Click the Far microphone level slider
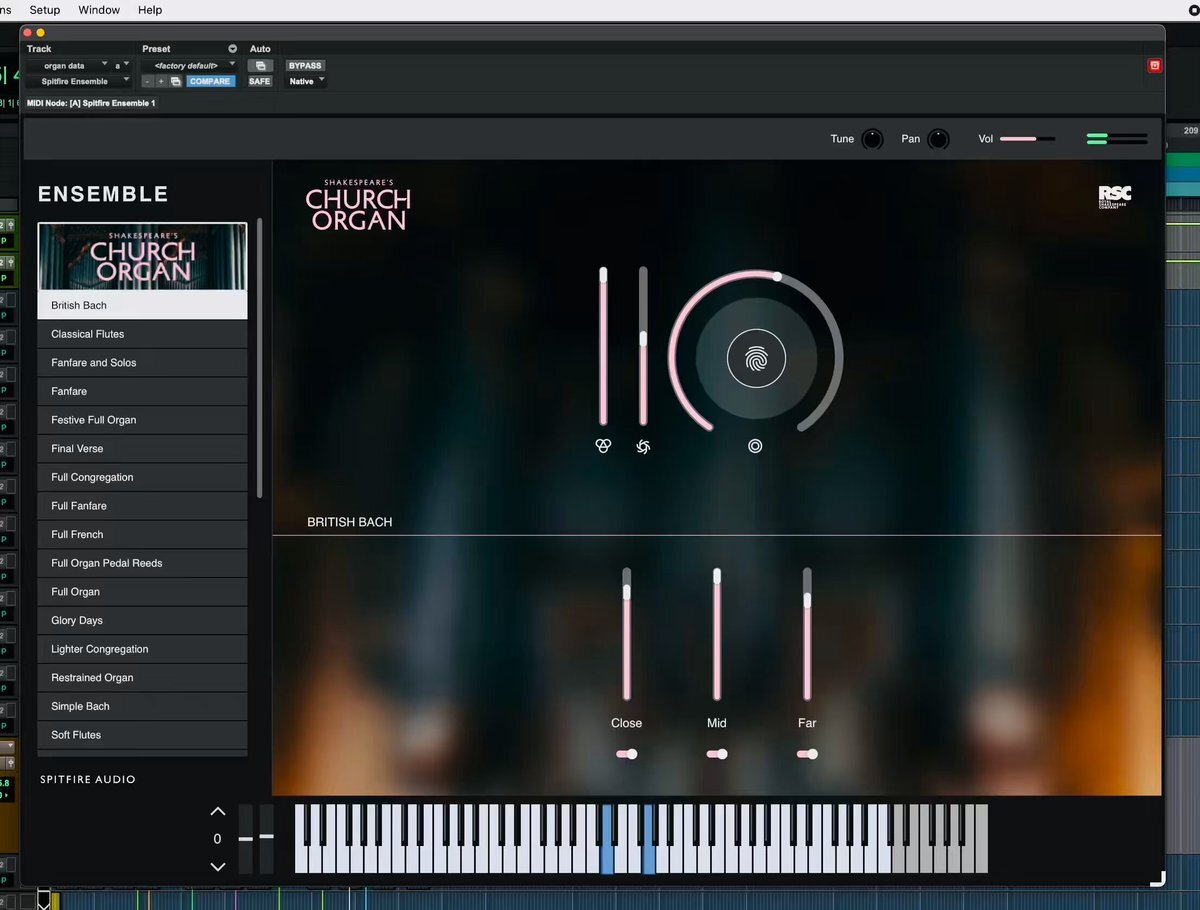The height and width of the screenshot is (910, 1200). (x=807, y=634)
